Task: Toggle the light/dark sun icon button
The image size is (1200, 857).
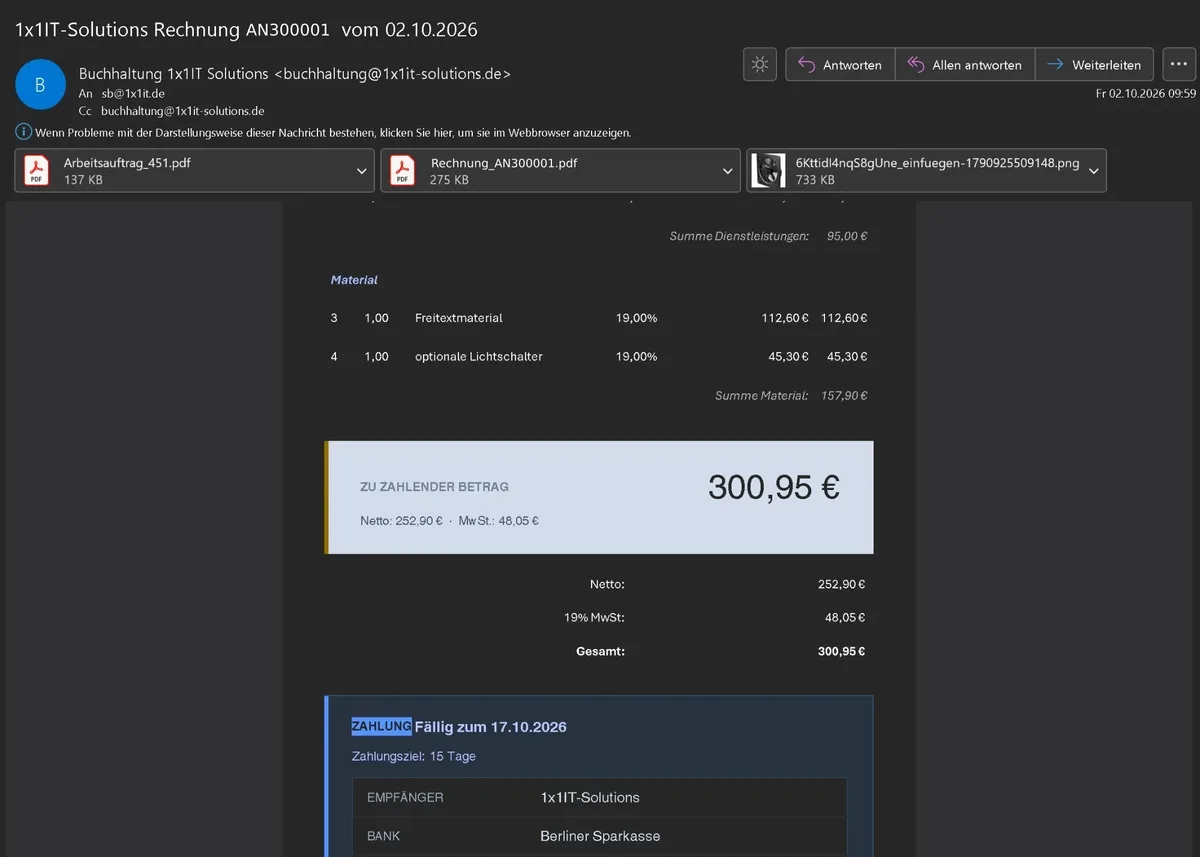Action: tap(760, 65)
